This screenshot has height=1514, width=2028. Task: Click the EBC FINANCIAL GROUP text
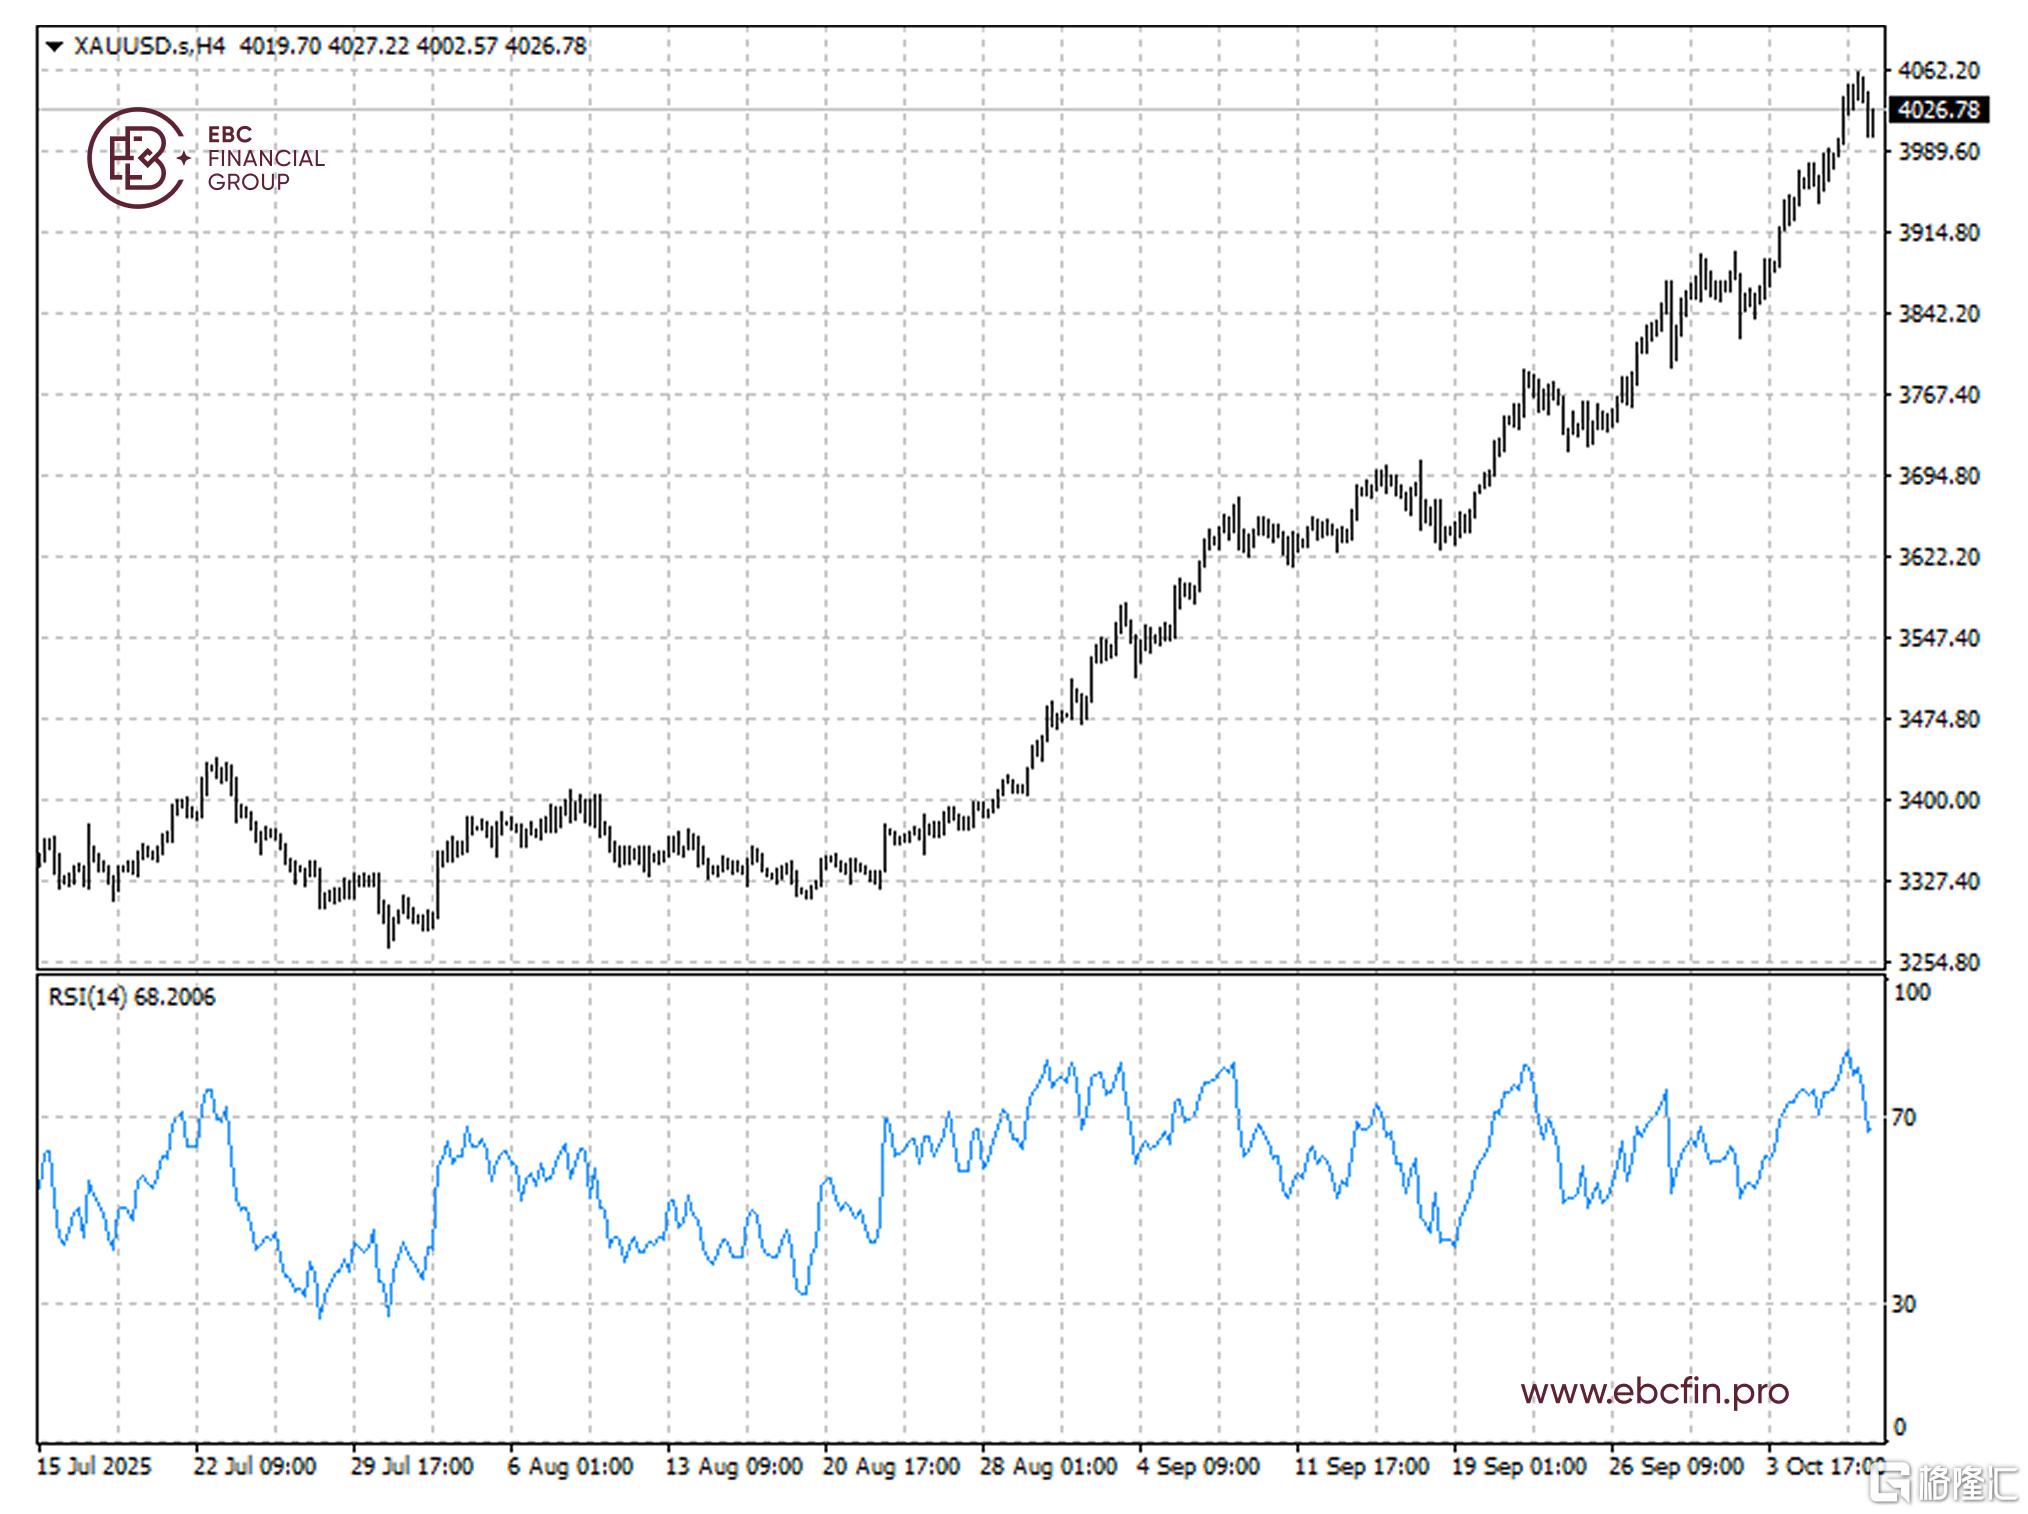[265, 158]
